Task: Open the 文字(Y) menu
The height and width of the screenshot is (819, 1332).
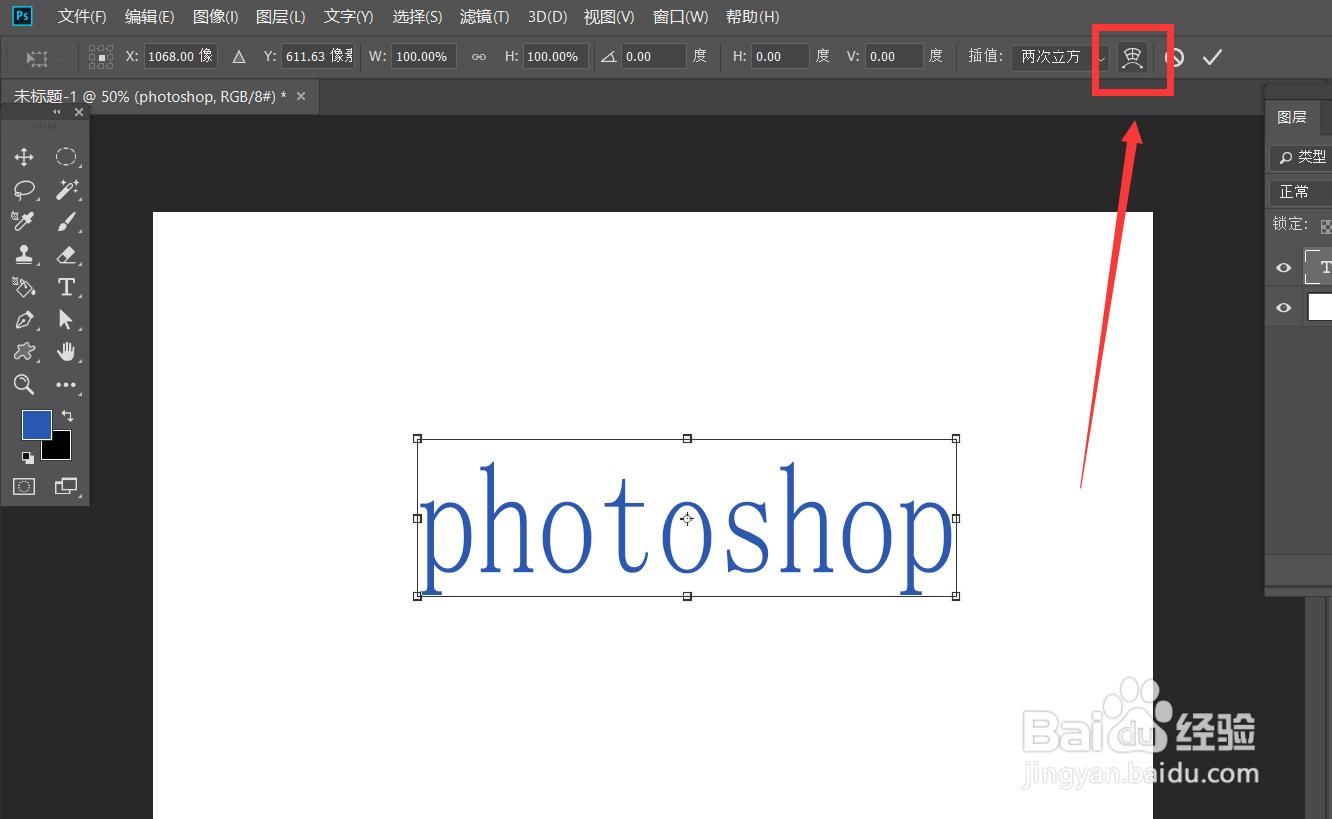Action: [x=348, y=17]
